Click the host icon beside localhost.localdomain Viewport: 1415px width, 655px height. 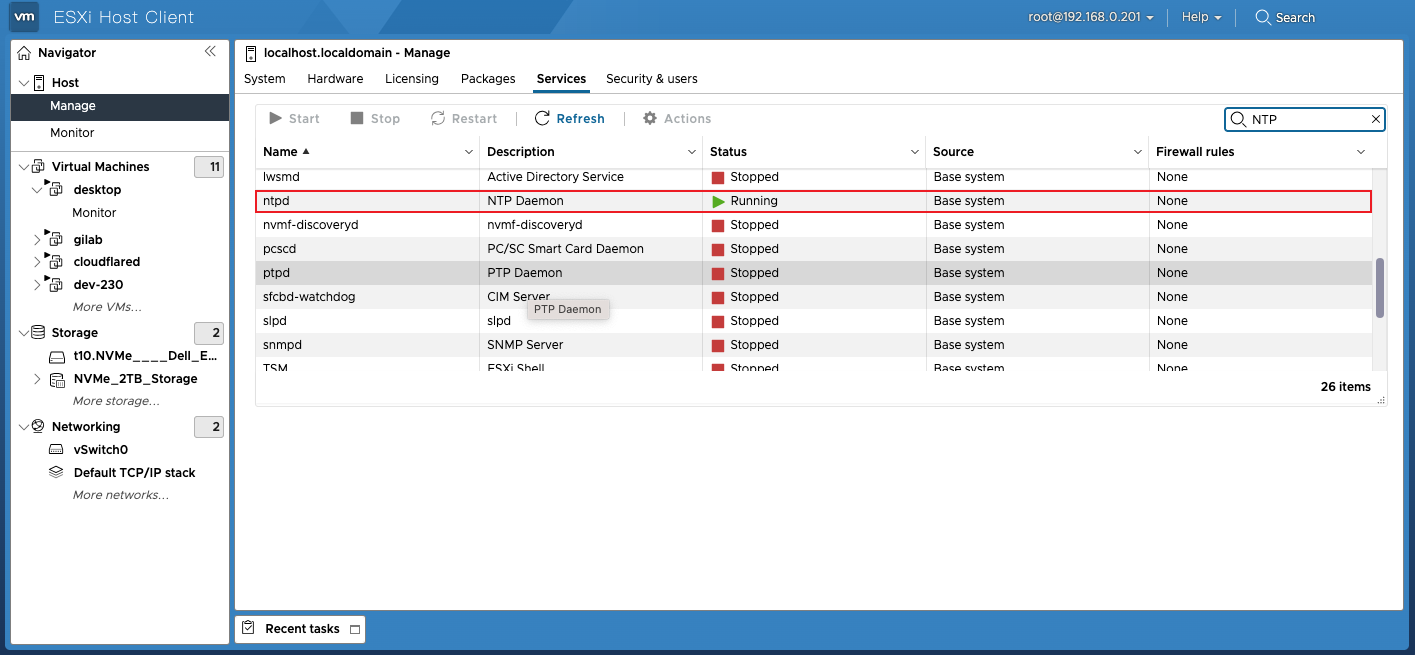pos(250,53)
